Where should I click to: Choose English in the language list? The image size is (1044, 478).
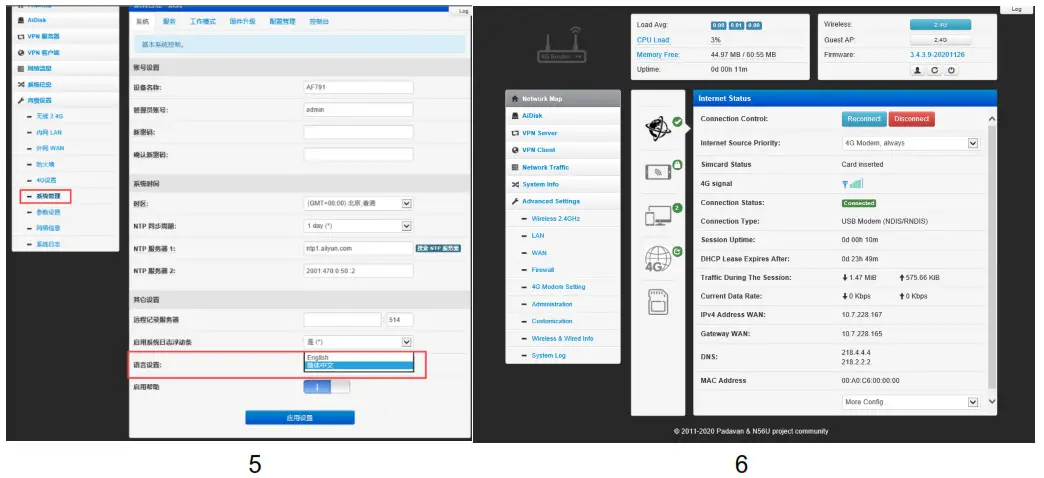click(x=359, y=358)
